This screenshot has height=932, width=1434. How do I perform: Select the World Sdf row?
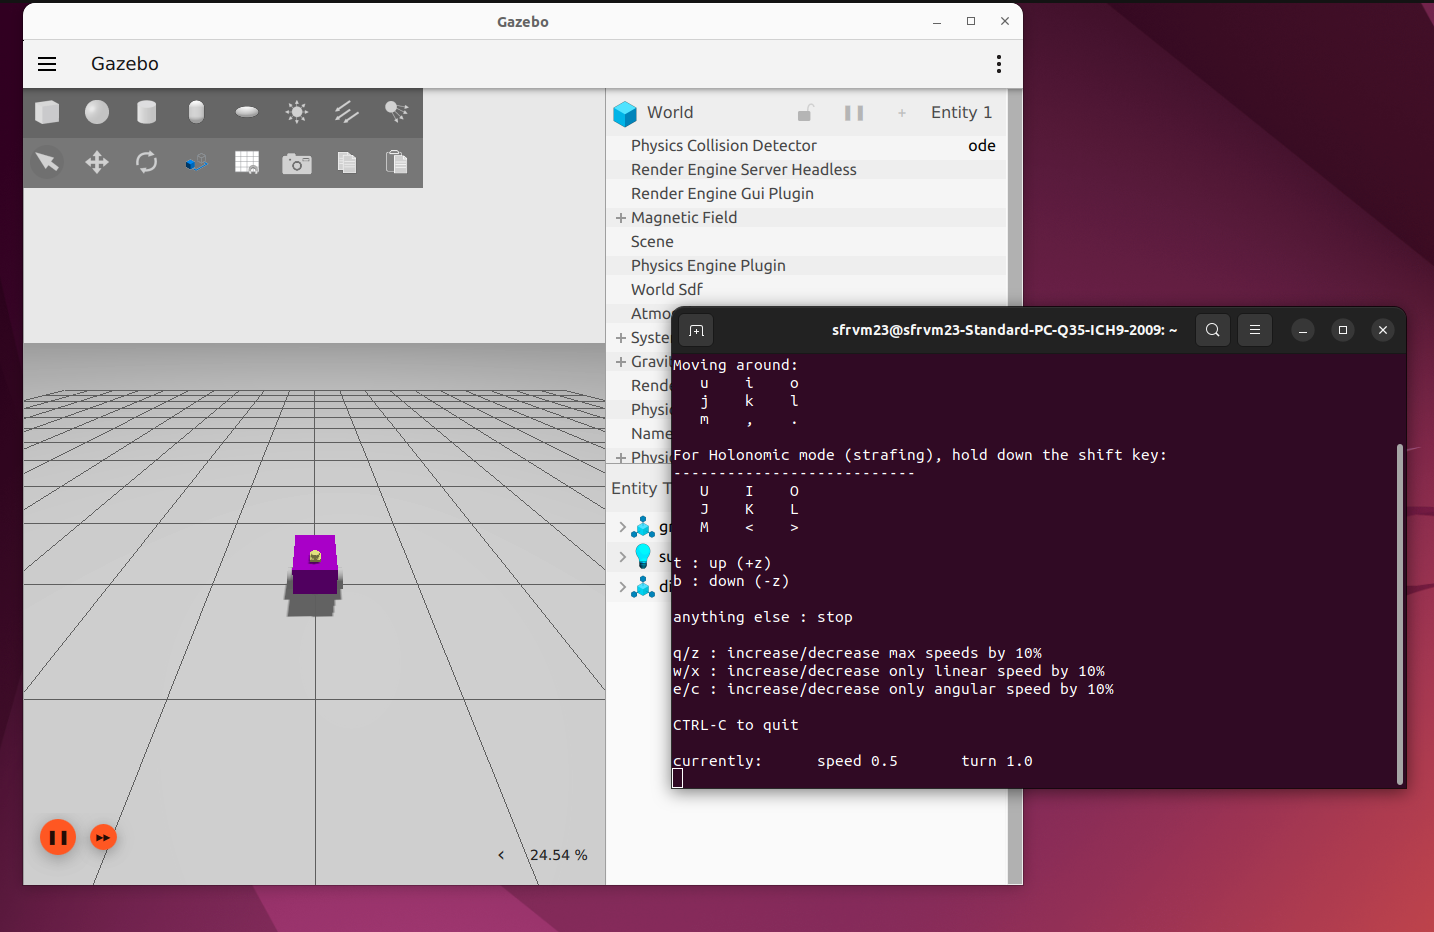click(806, 290)
